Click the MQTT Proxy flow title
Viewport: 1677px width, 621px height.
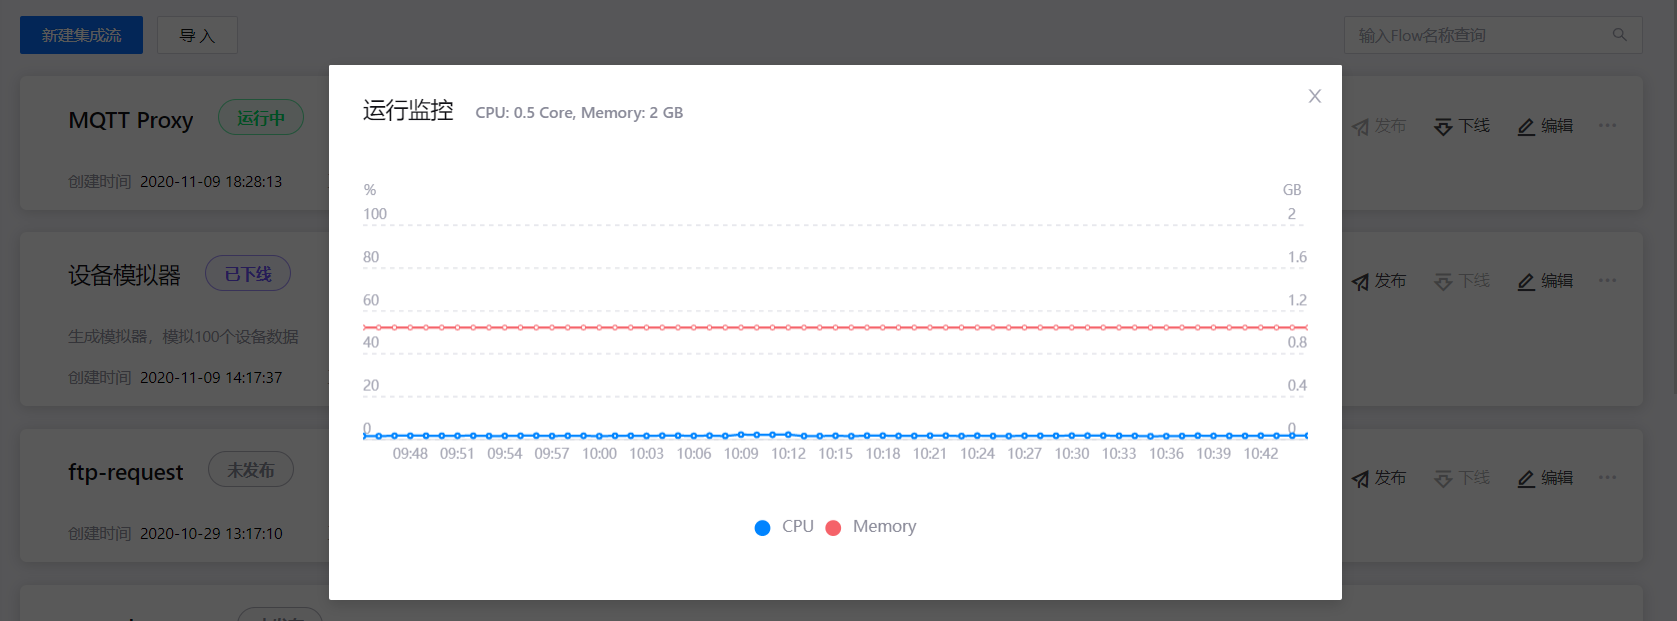click(130, 120)
